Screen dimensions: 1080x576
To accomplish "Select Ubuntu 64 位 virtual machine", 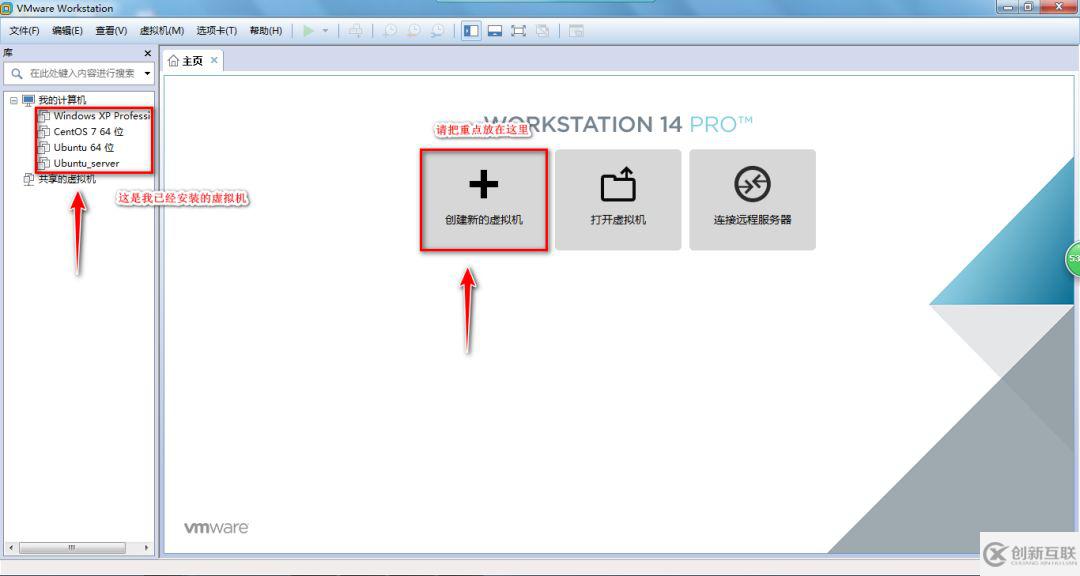I will 83,147.
